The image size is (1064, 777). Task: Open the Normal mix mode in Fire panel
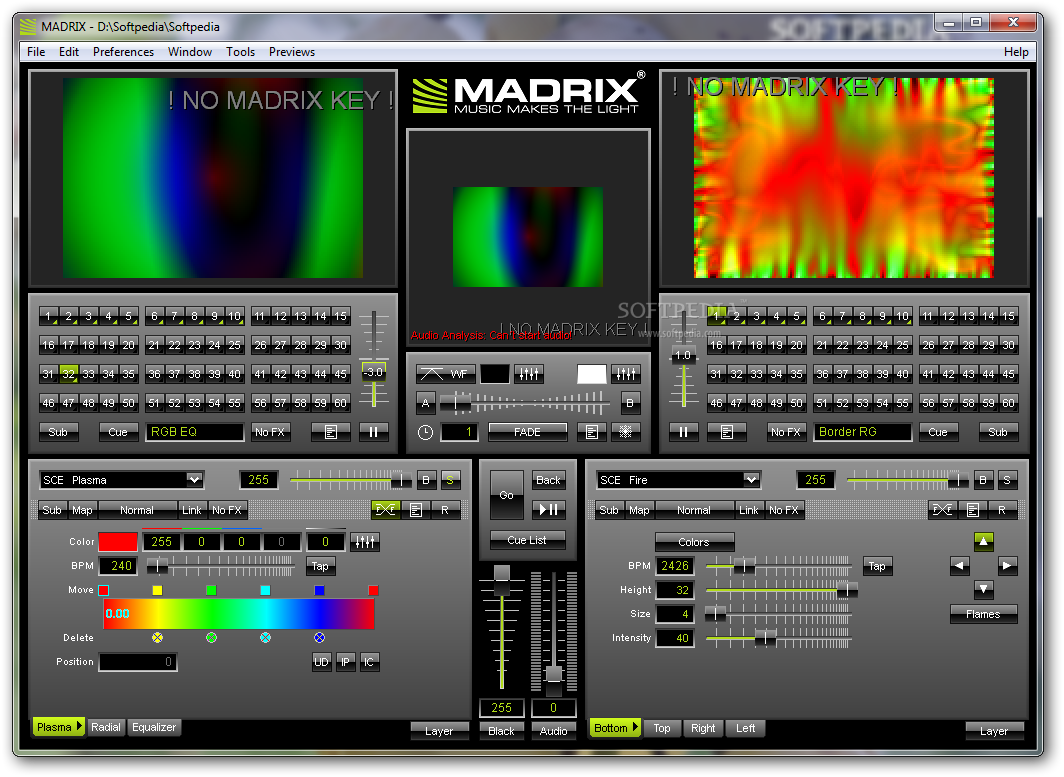tap(694, 510)
